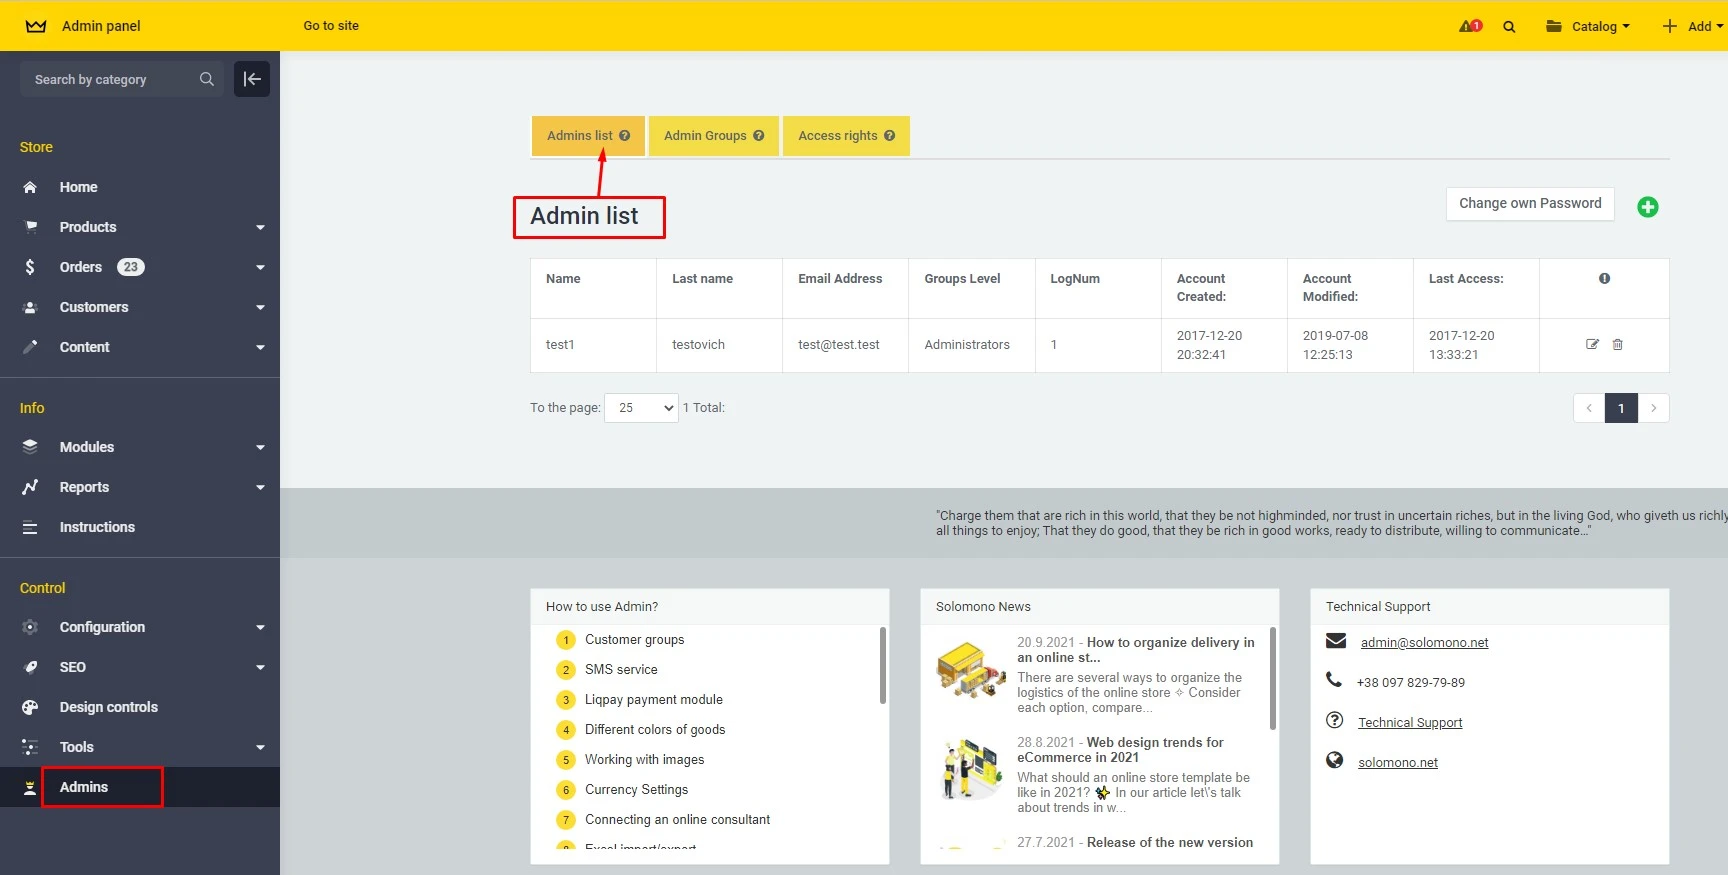Open Web design trends for eCommerce news
Screen dimensions: 1728x875
point(1120,750)
